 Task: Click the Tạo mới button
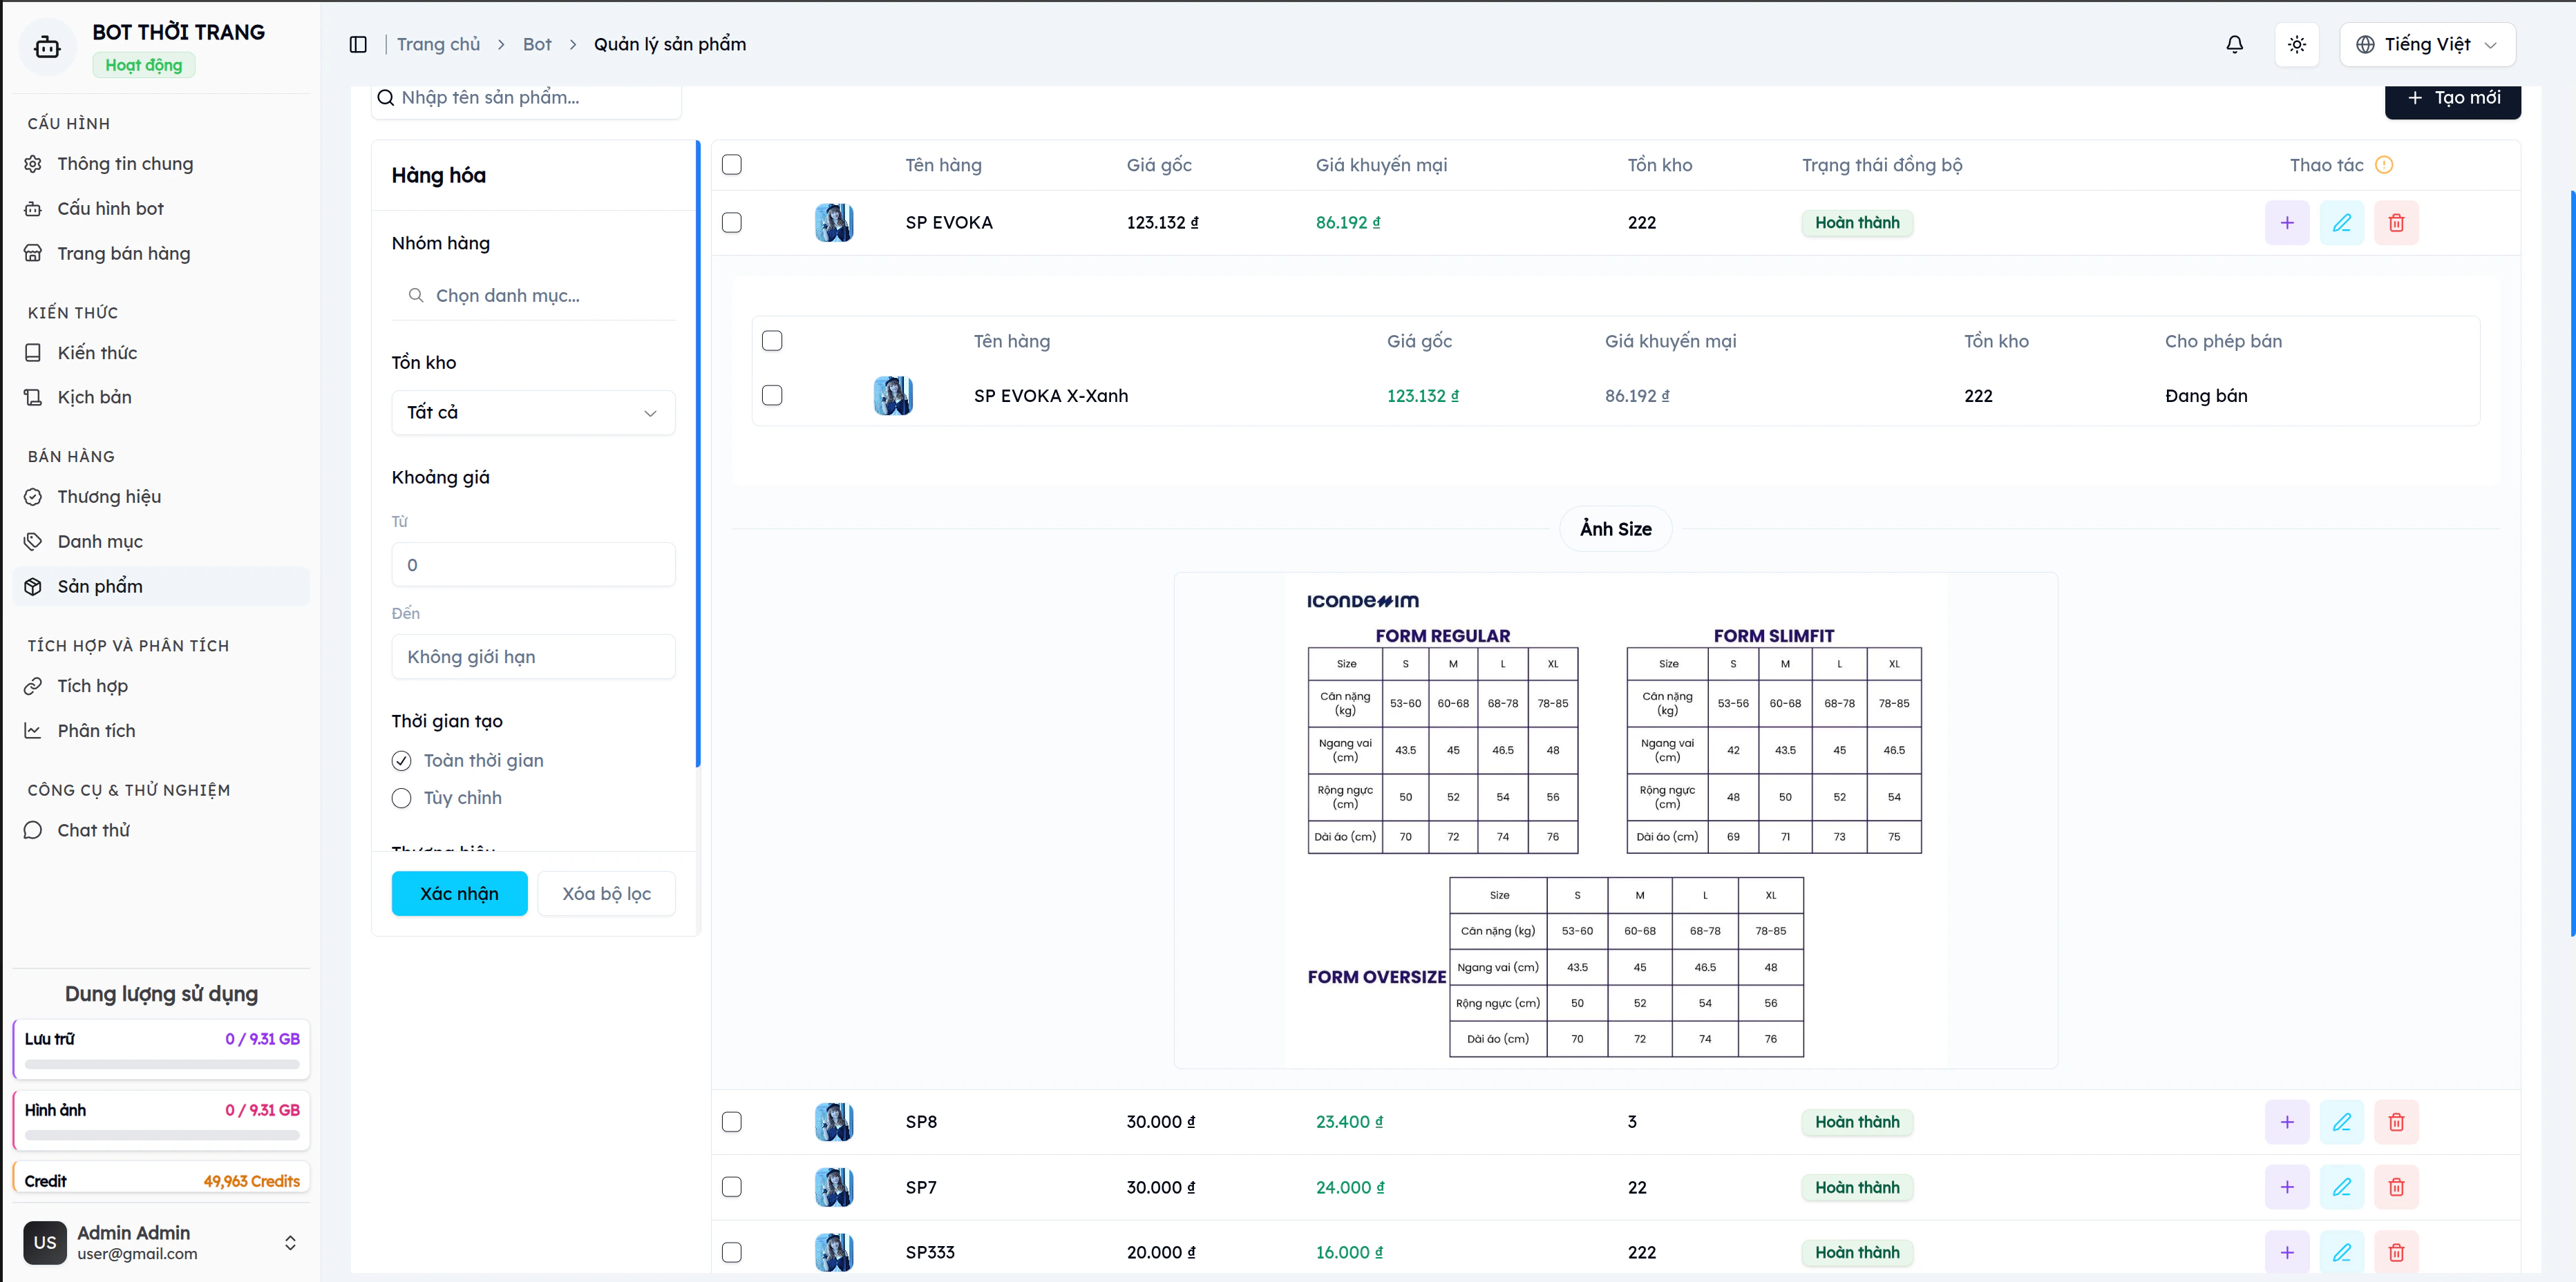pos(2452,98)
